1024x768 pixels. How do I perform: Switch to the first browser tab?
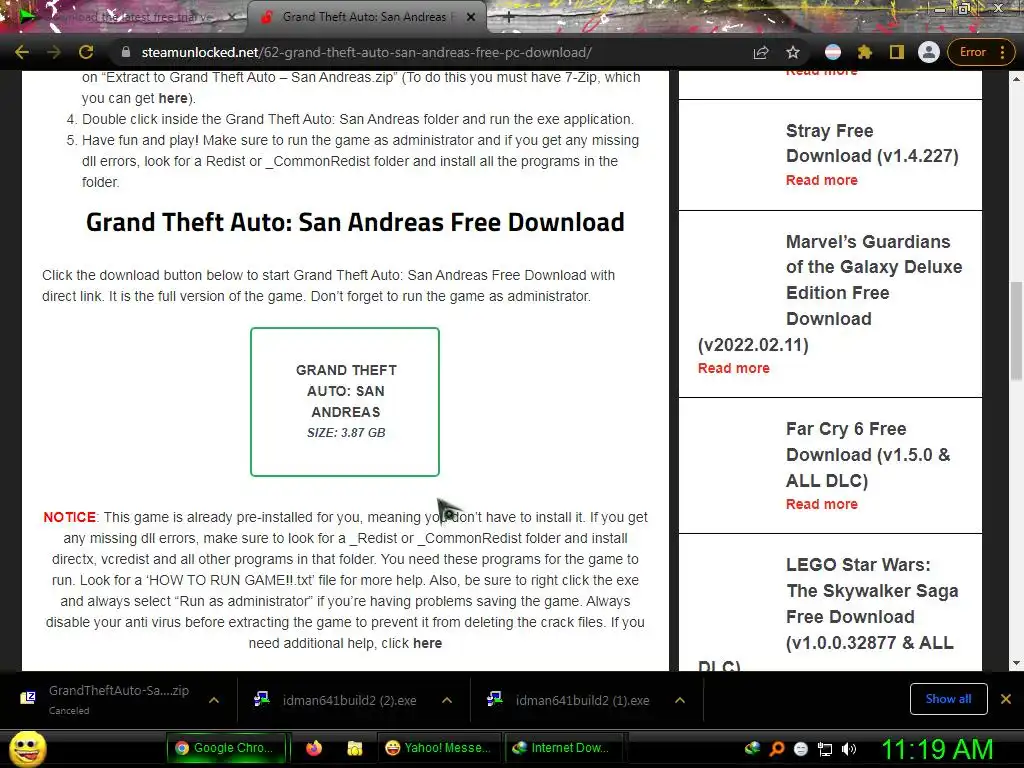click(124, 18)
